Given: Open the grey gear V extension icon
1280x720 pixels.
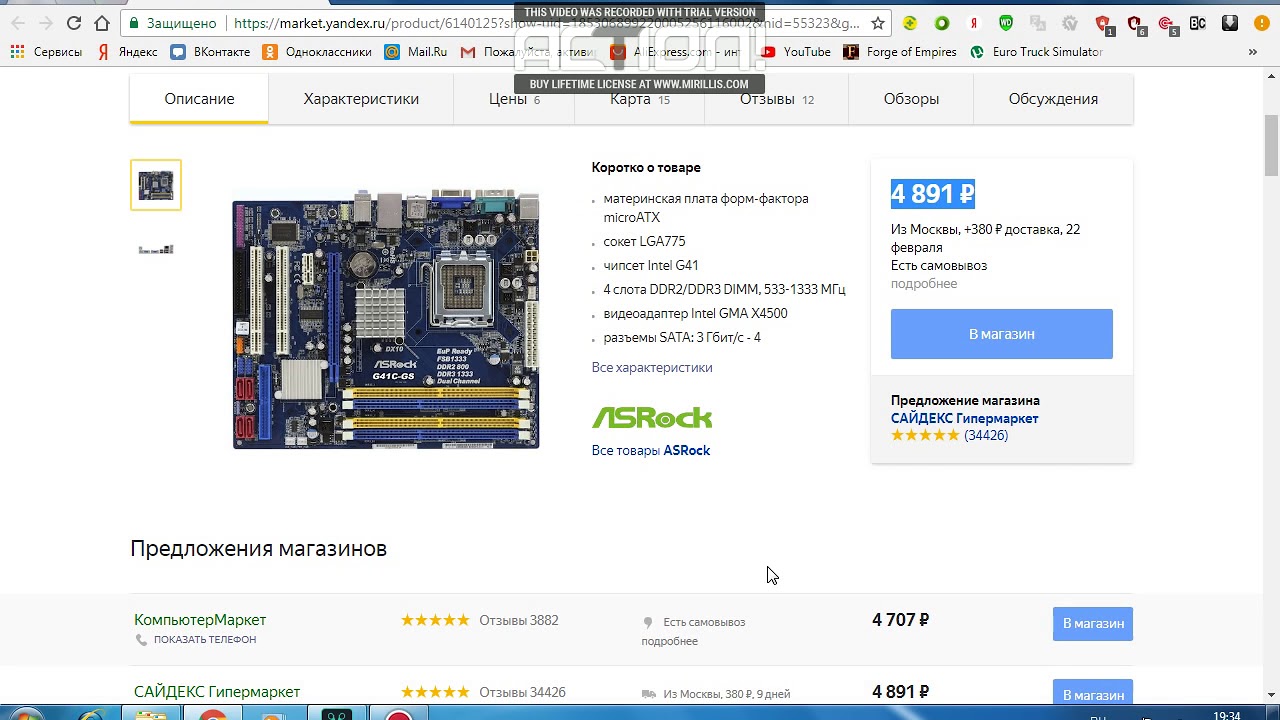Looking at the screenshot, I should [1070, 23].
